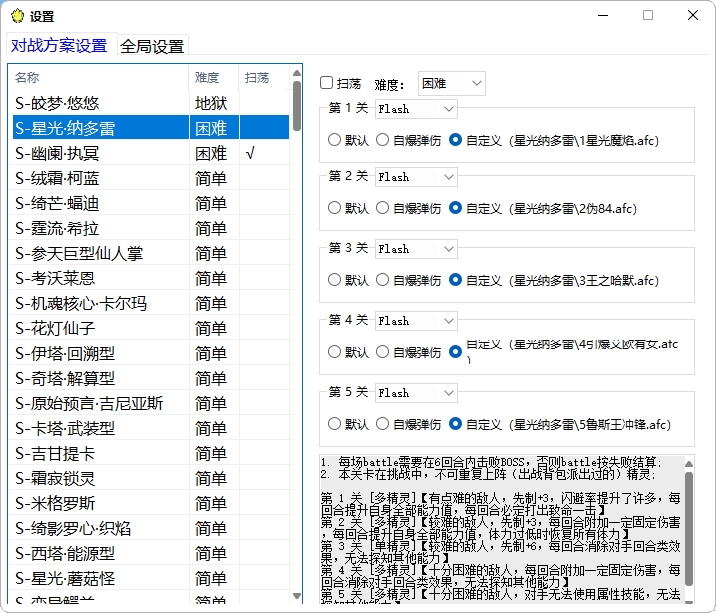The height and width of the screenshot is (613, 716).
Task: Enable the 扫荡 checkbox
Action: pos(327,83)
